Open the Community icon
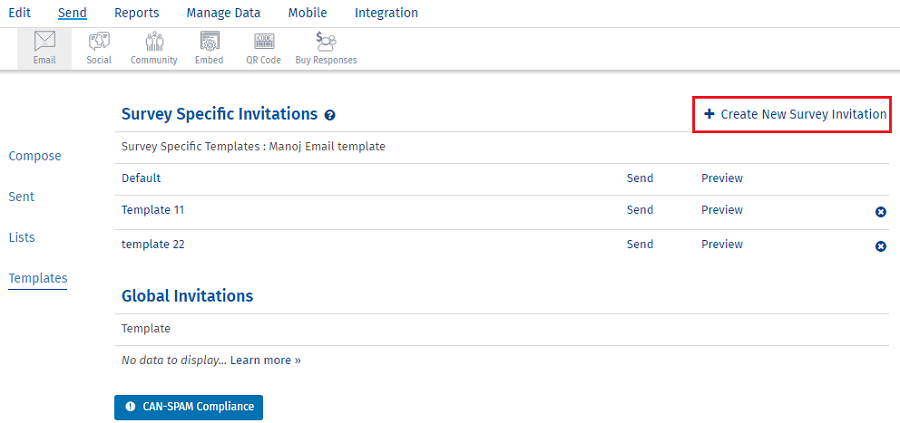 click(x=154, y=42)
